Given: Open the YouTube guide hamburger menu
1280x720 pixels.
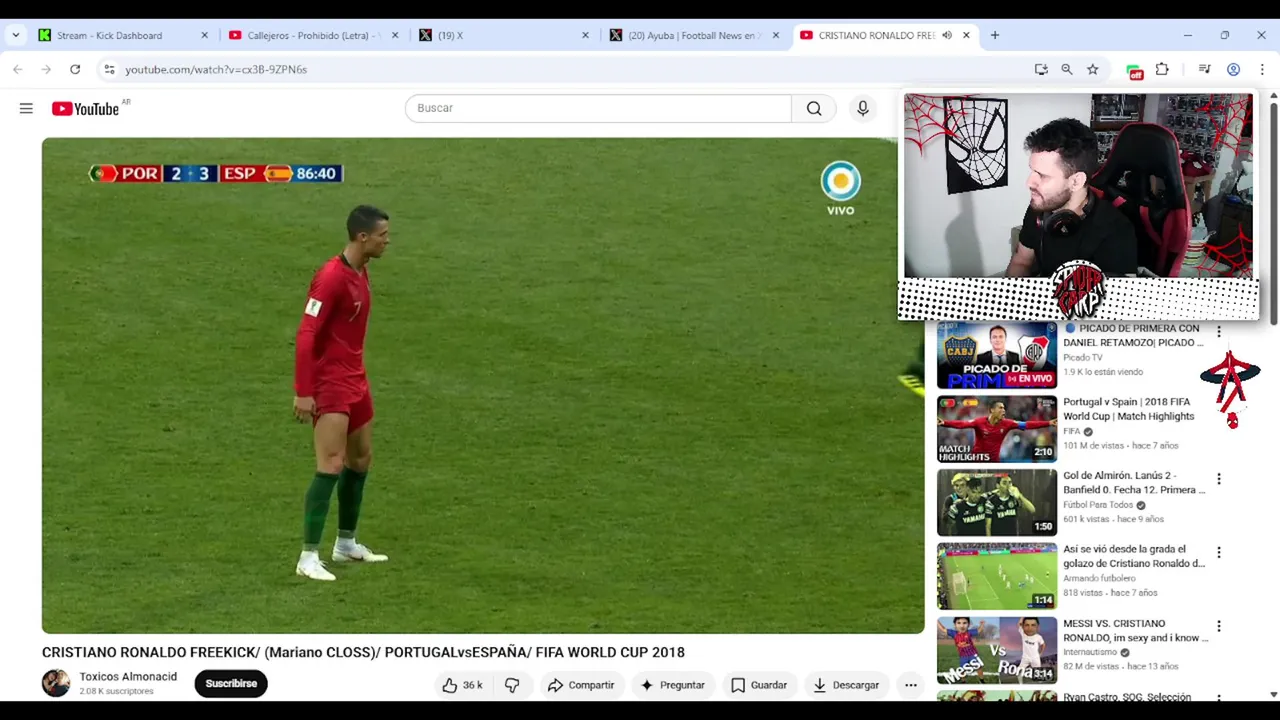Looking at the screenshot, I should 26,108.
